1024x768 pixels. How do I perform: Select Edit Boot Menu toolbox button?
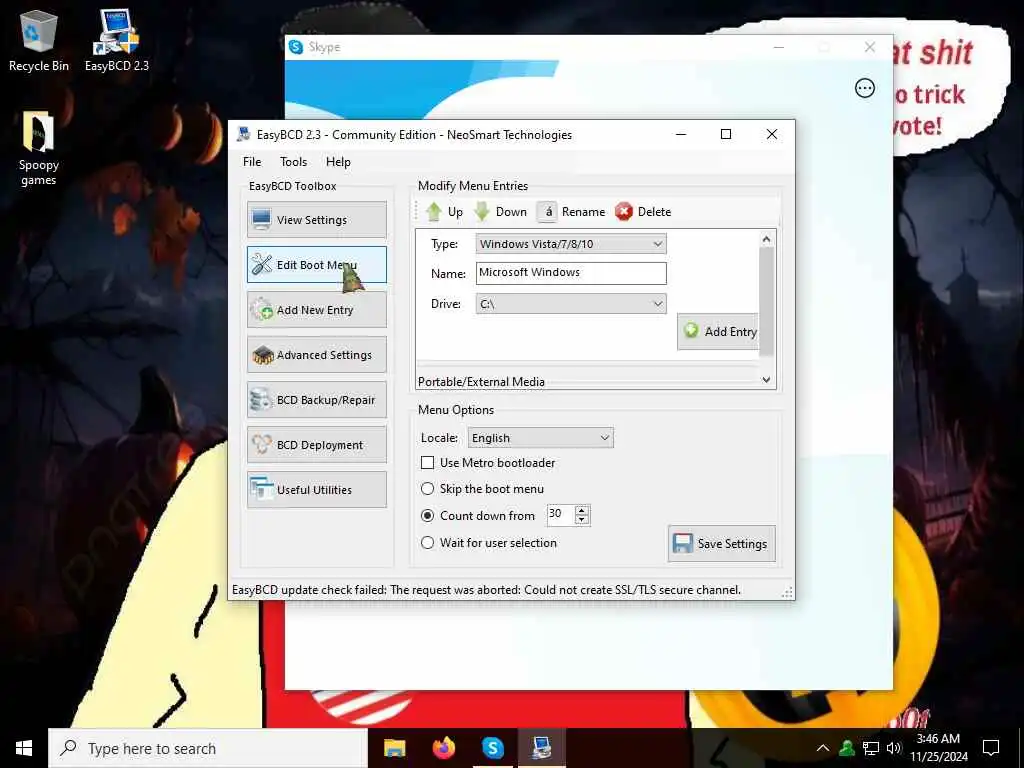coord(317,264)
